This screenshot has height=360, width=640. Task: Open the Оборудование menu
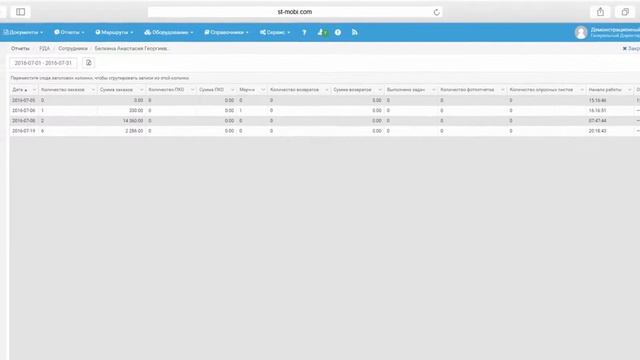coord(169,32)
